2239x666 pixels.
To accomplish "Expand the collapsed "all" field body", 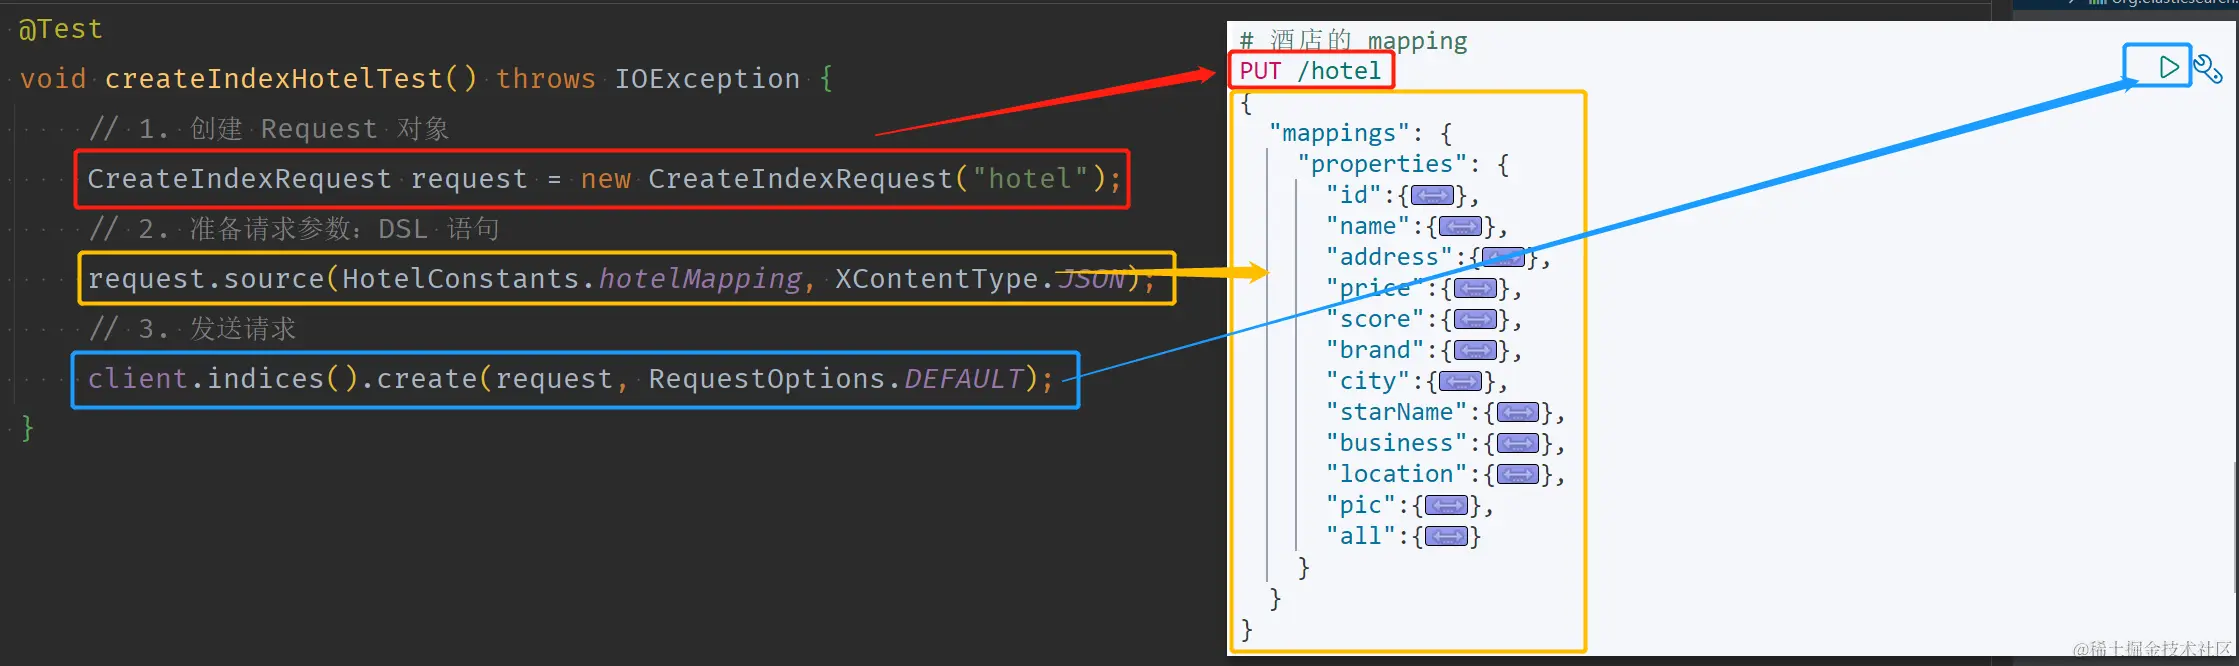I will (1446, 536).
